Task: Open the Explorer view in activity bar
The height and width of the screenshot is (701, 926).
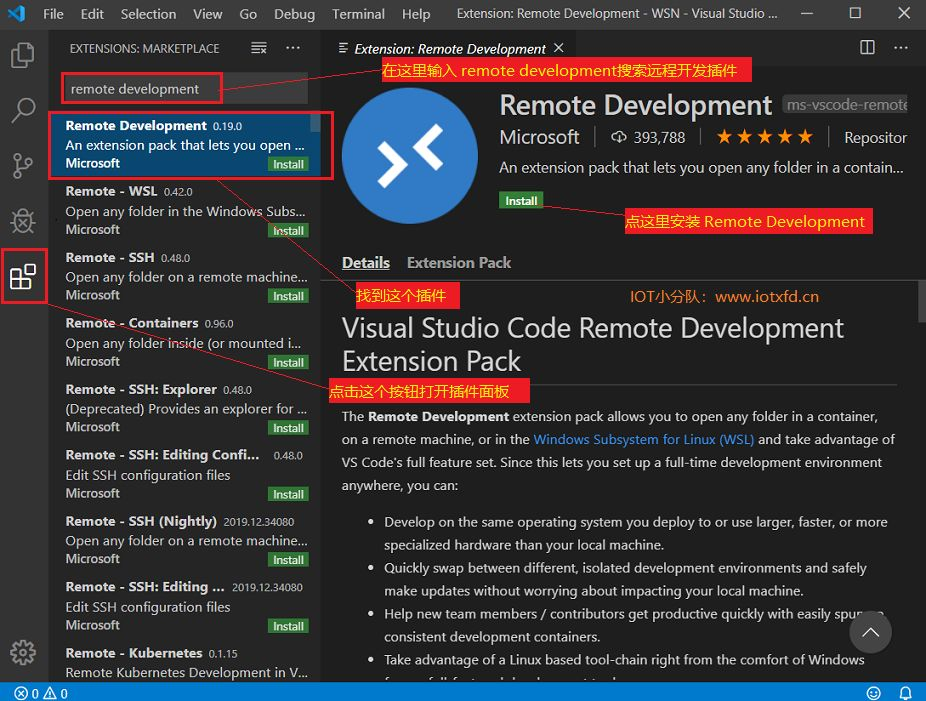Action: click(22, 56)
